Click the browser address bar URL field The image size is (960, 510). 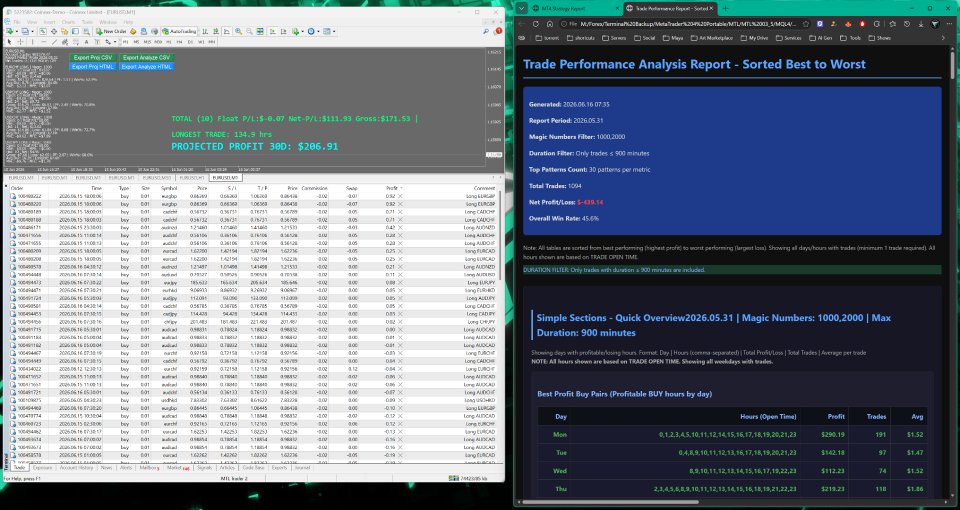tap(681, 24)
